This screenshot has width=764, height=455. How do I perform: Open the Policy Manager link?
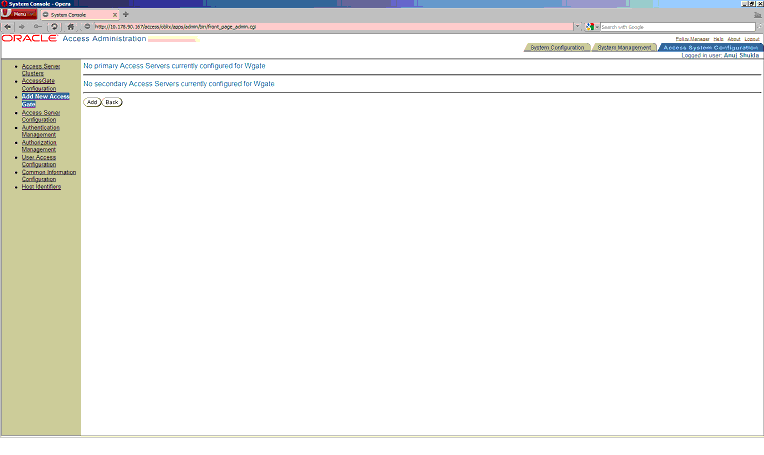(692, 39)
